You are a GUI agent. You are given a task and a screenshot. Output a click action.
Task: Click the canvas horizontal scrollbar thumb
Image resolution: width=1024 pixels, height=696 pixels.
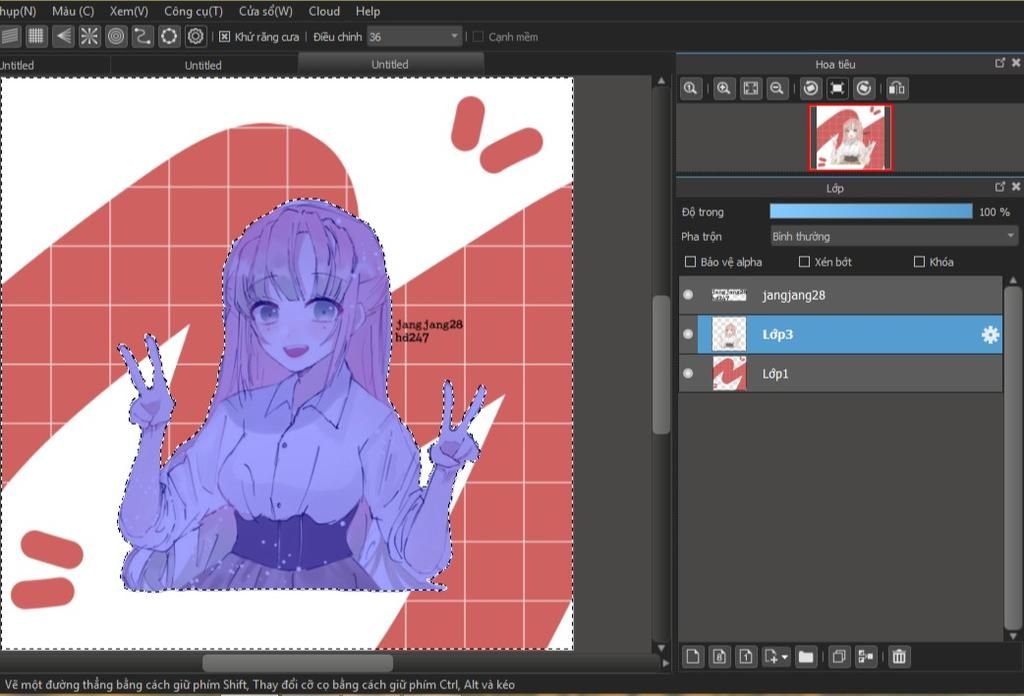click(x=298, y=663)
